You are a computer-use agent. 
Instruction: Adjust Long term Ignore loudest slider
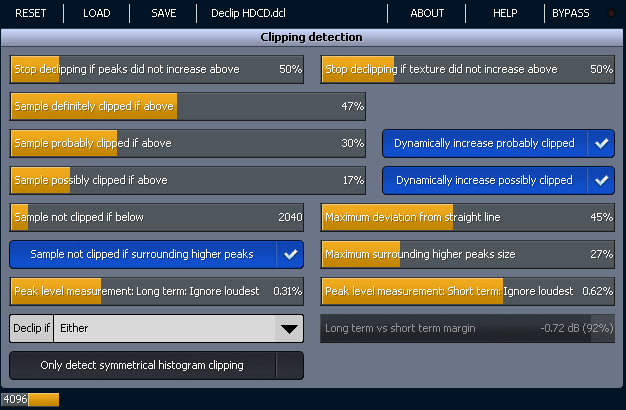pyautogui.click(x=156, y=291)
